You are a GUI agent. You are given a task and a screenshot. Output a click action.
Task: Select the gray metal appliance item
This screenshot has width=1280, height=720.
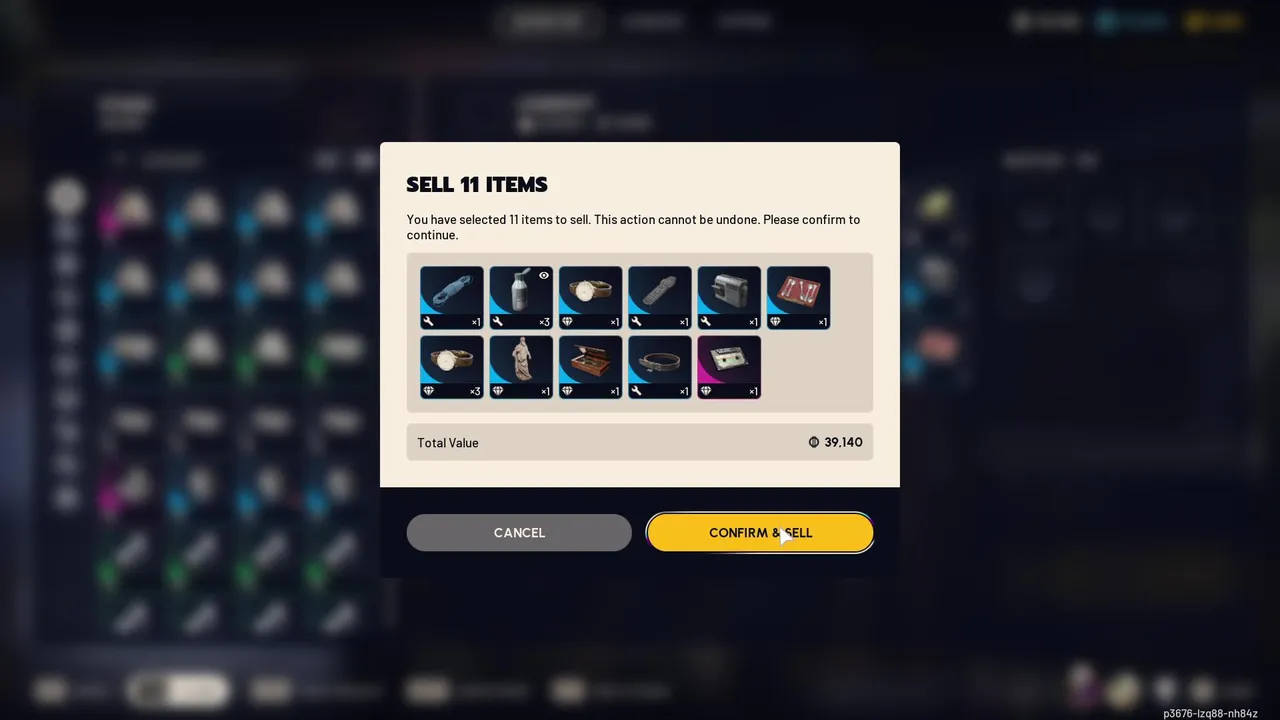[x=729, y=297]
